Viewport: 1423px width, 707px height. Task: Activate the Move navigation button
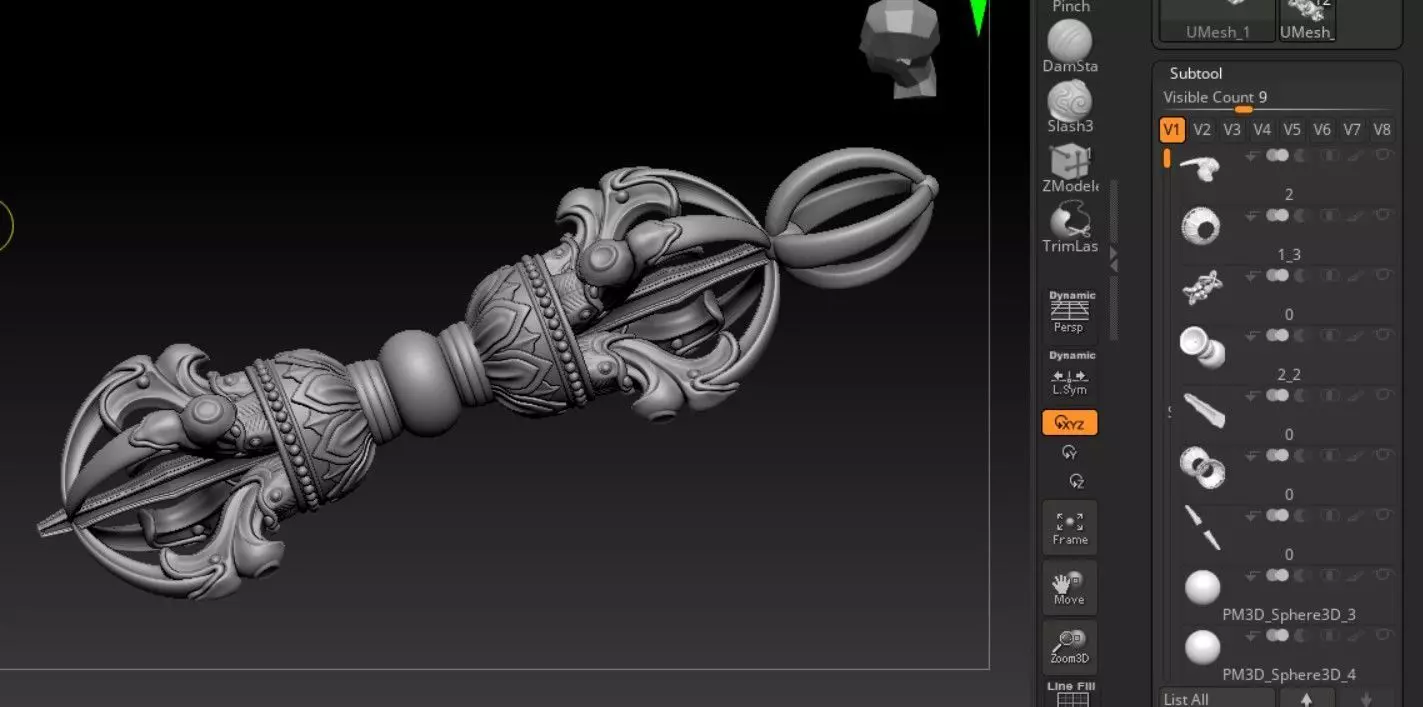click(x=1070, y=587)
